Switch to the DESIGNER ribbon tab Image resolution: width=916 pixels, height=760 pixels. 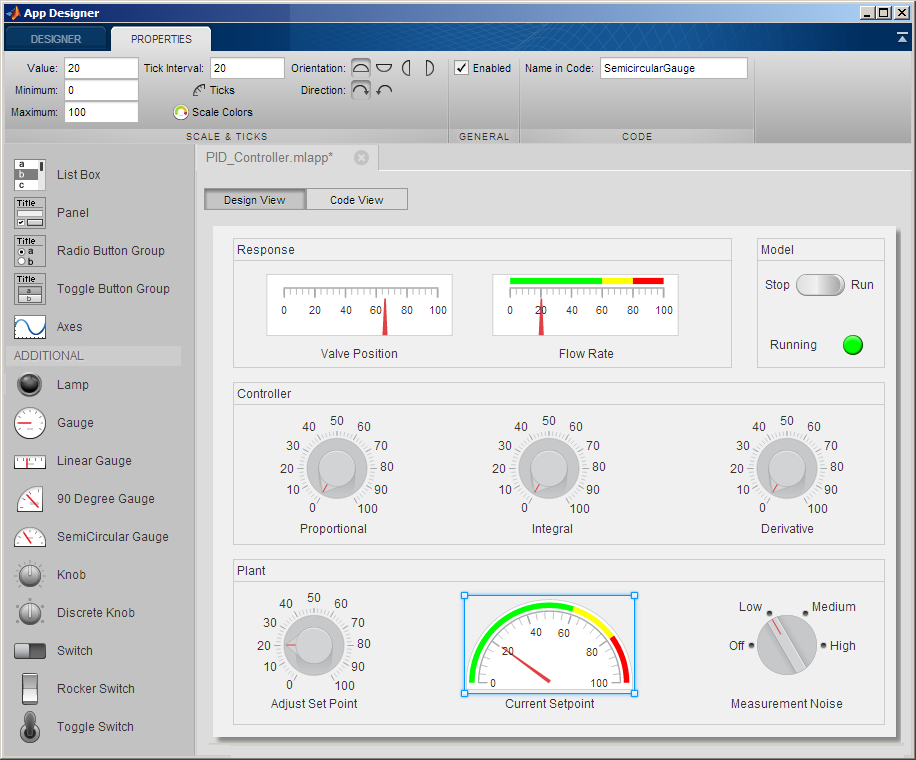coord(55,39)
